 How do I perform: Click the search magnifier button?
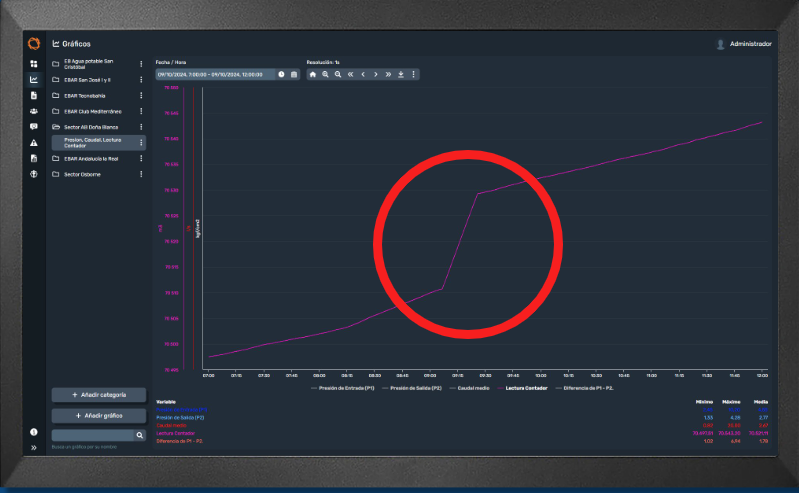140,435
